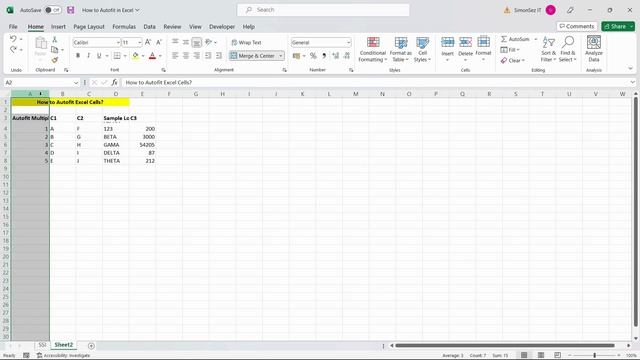Click Increase Decimal icon
The width and height of the screenshot is (640, 360).
(x=336, y=56)
